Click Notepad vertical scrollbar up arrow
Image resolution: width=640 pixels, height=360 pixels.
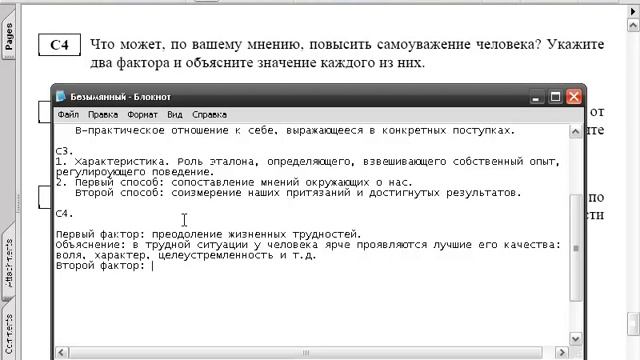tap(576, 132)
